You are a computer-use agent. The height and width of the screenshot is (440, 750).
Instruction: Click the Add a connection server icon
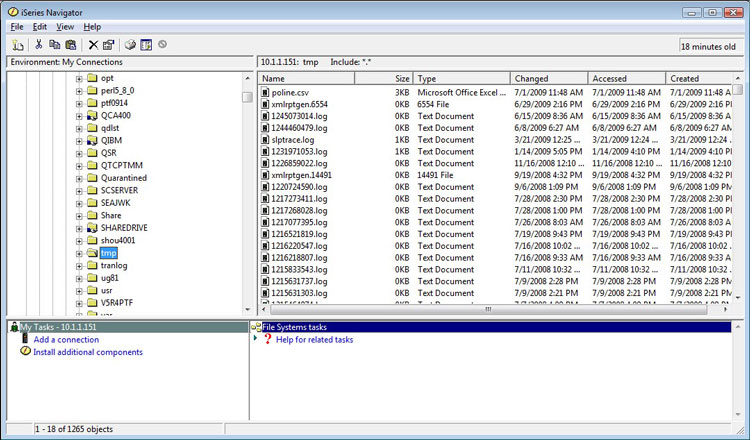point(25,339)
